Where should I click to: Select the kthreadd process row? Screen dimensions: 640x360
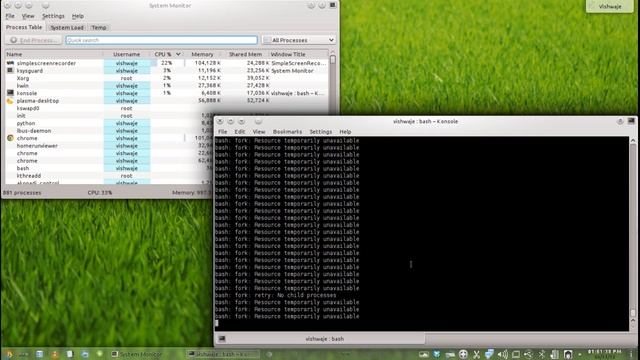109,176
